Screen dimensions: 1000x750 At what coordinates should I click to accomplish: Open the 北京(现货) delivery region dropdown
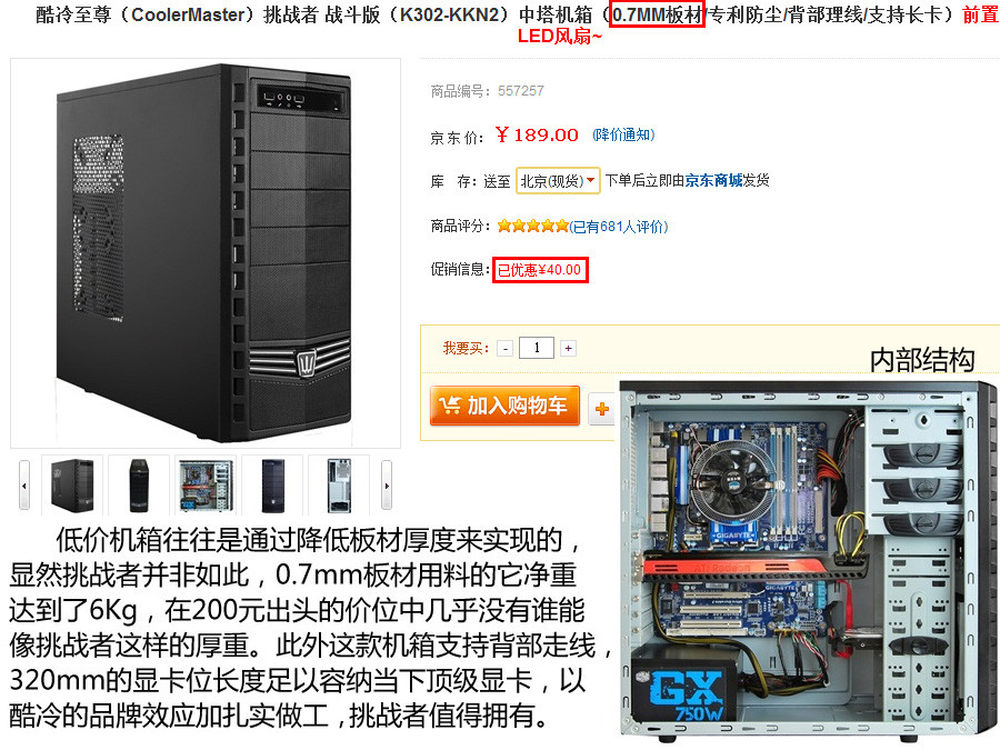tap(558, 181)
